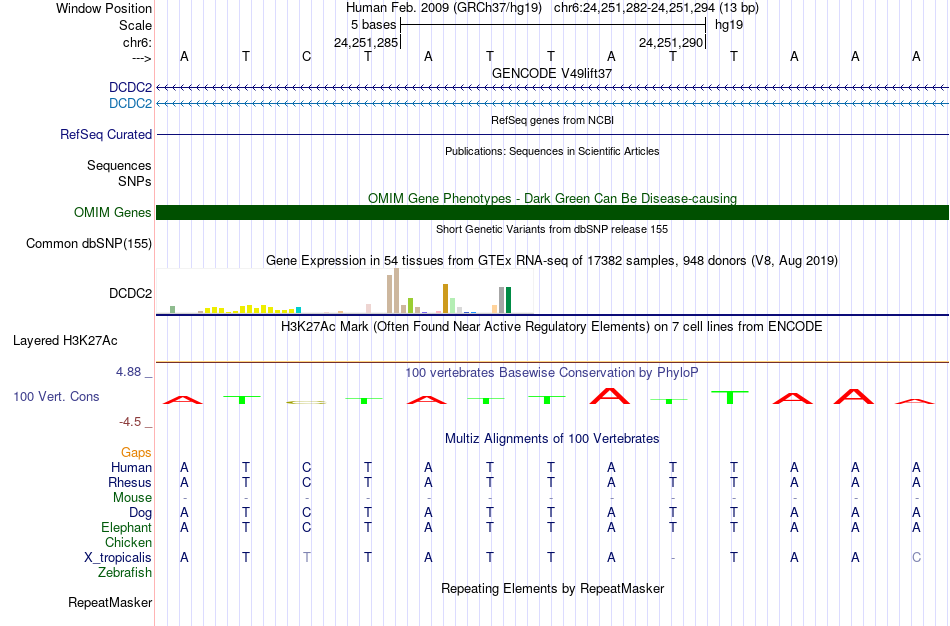950x626 pixels.
Task: Click the "5 bases" scale label
Action: [x=373, y=25]
